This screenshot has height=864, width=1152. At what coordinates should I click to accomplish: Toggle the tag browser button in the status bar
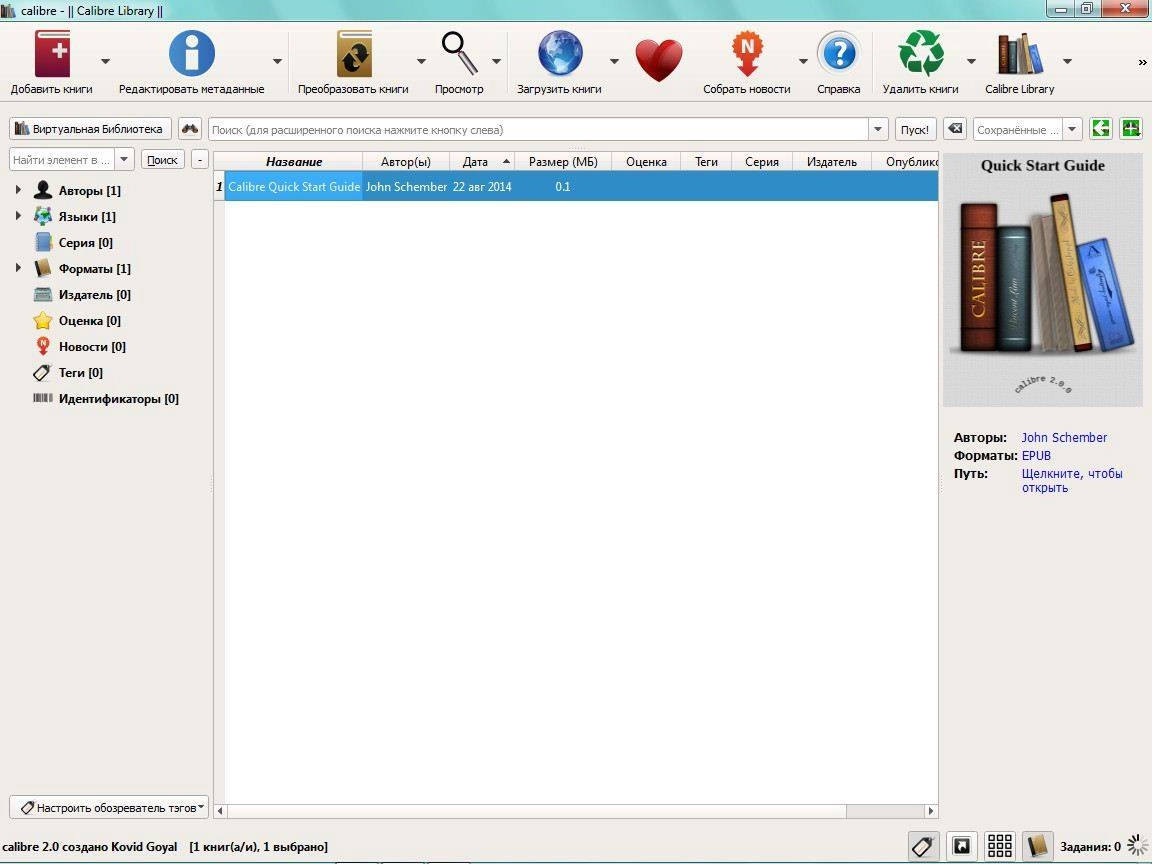coord(924,846)
